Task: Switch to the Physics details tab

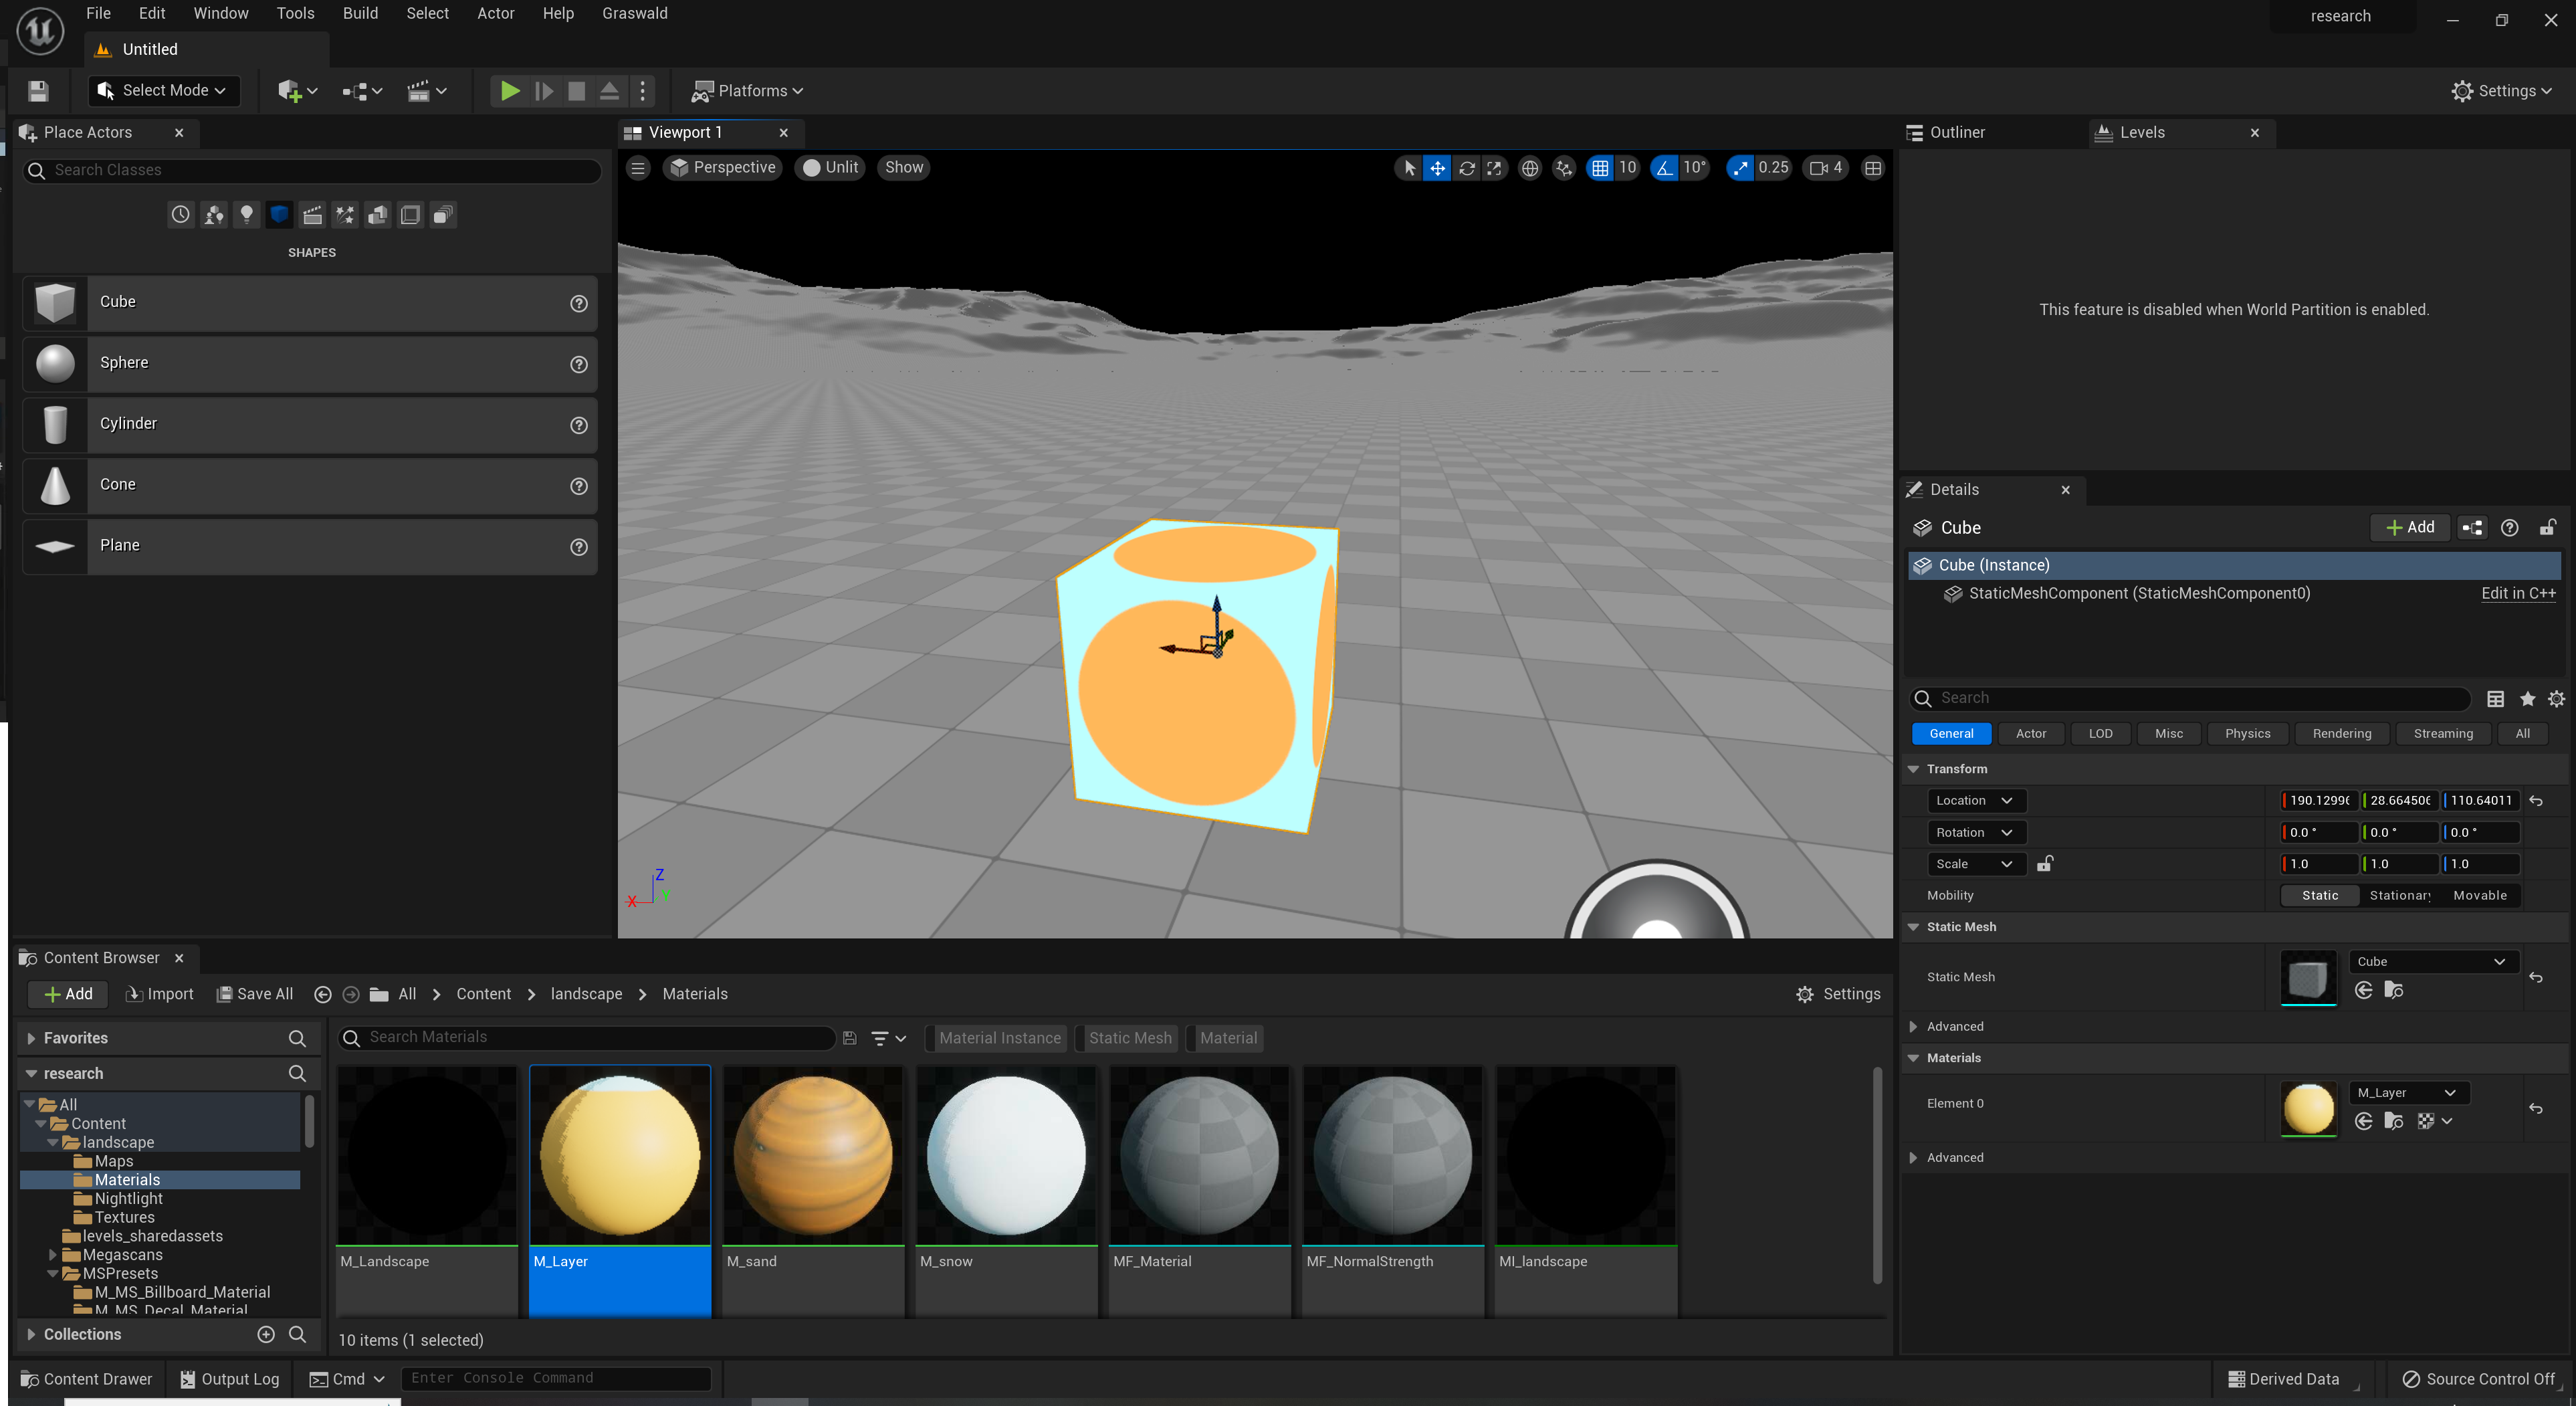Action: pyautogui.click(x=2247, y=733)
